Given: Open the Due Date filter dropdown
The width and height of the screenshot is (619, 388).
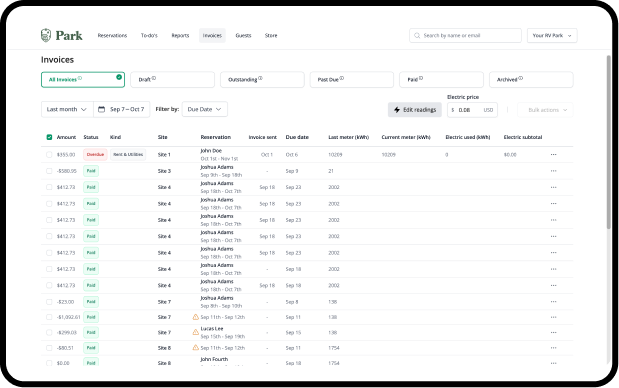Looking at the screenshot, I should pos(204,109).
